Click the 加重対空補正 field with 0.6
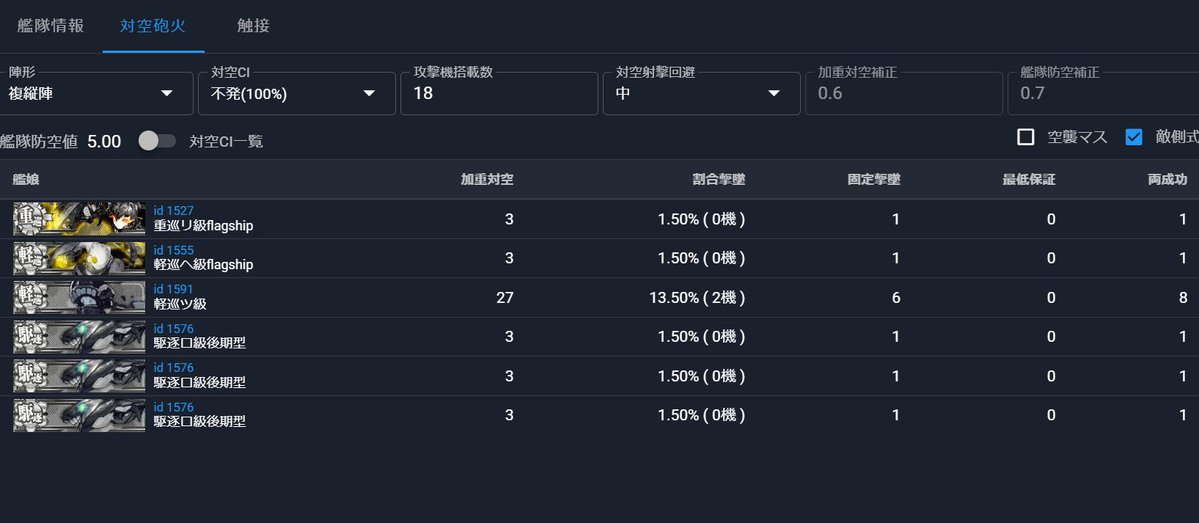 tap(903, 93)
